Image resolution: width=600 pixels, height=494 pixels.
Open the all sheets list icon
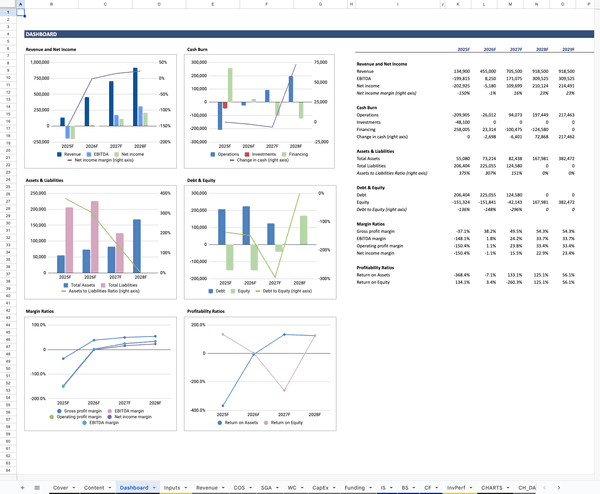click(x=37, y=487)
